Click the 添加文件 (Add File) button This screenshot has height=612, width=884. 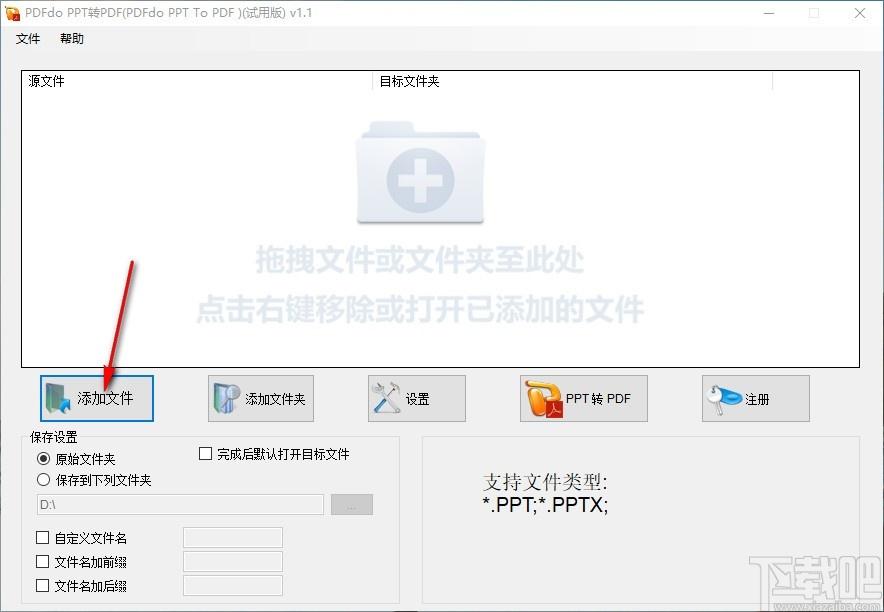pos(97,398)
